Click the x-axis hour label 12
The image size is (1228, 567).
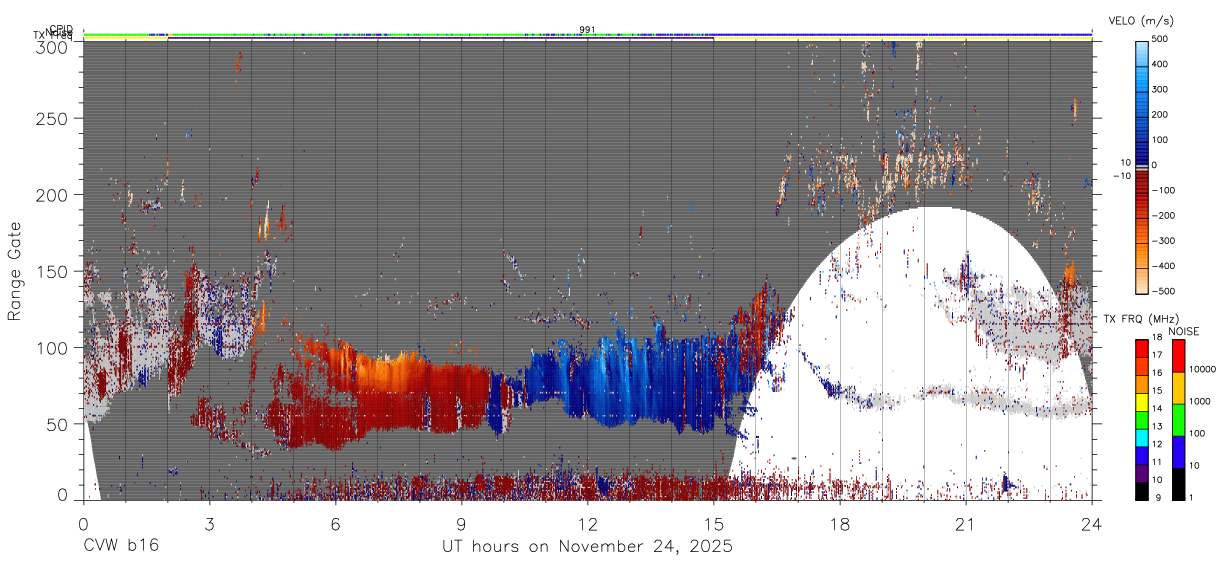588,523
